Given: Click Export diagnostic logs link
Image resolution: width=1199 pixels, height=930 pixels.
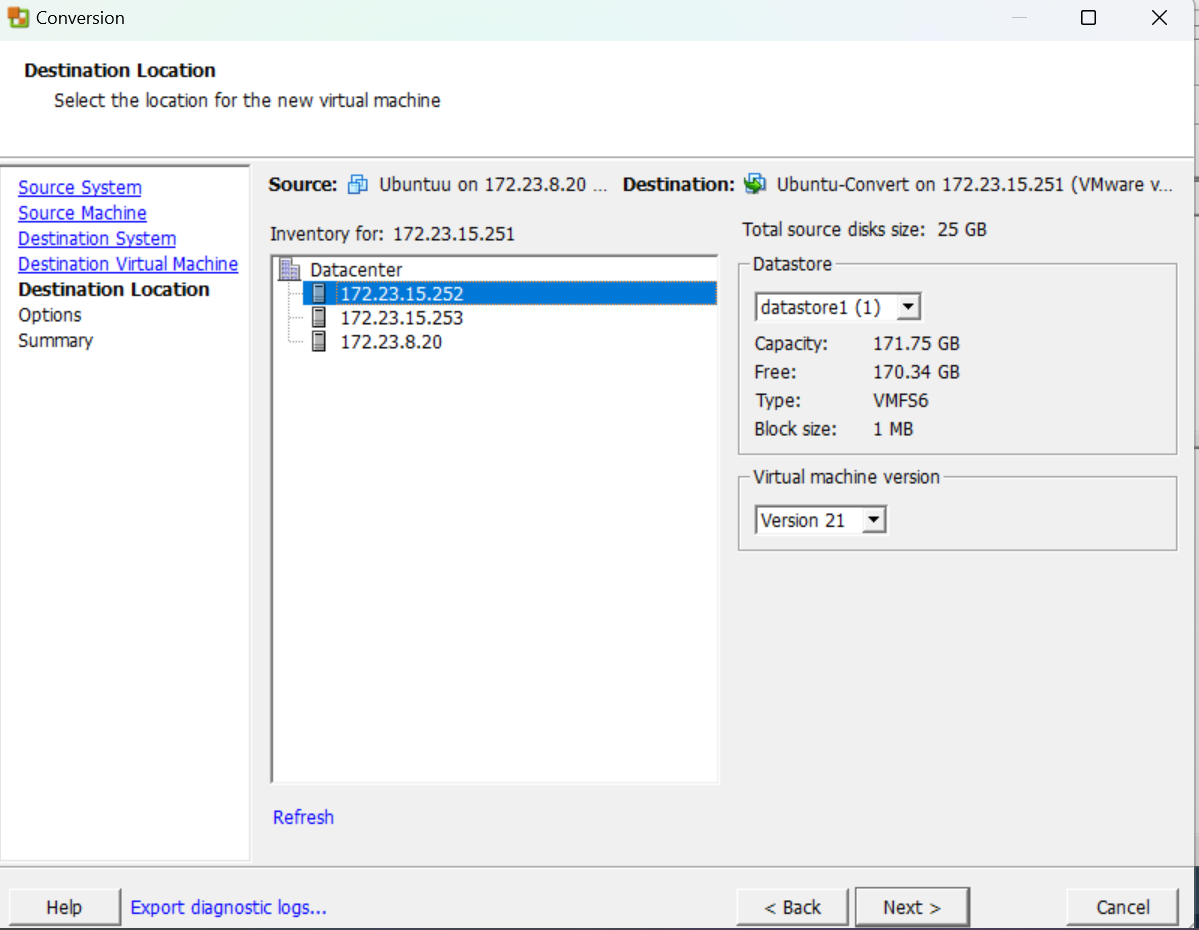Looking at the screenshot, I should [x=228, y=907].
